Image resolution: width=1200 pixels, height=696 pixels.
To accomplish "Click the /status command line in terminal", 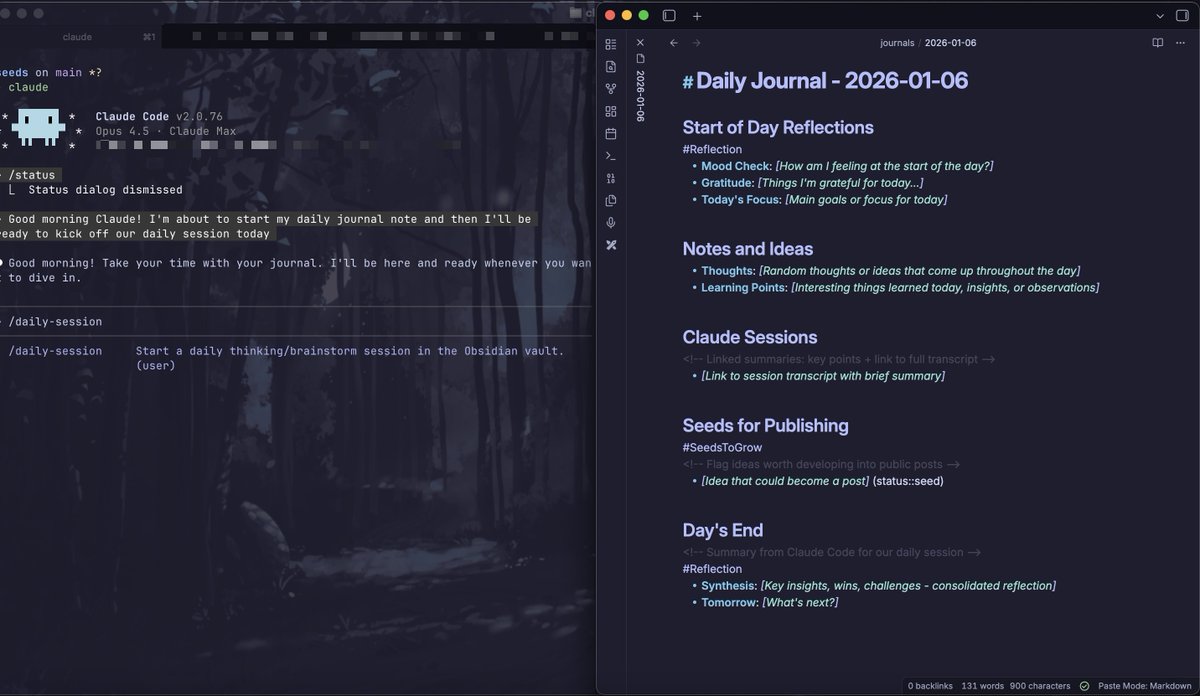I will [x=32, y=175].
